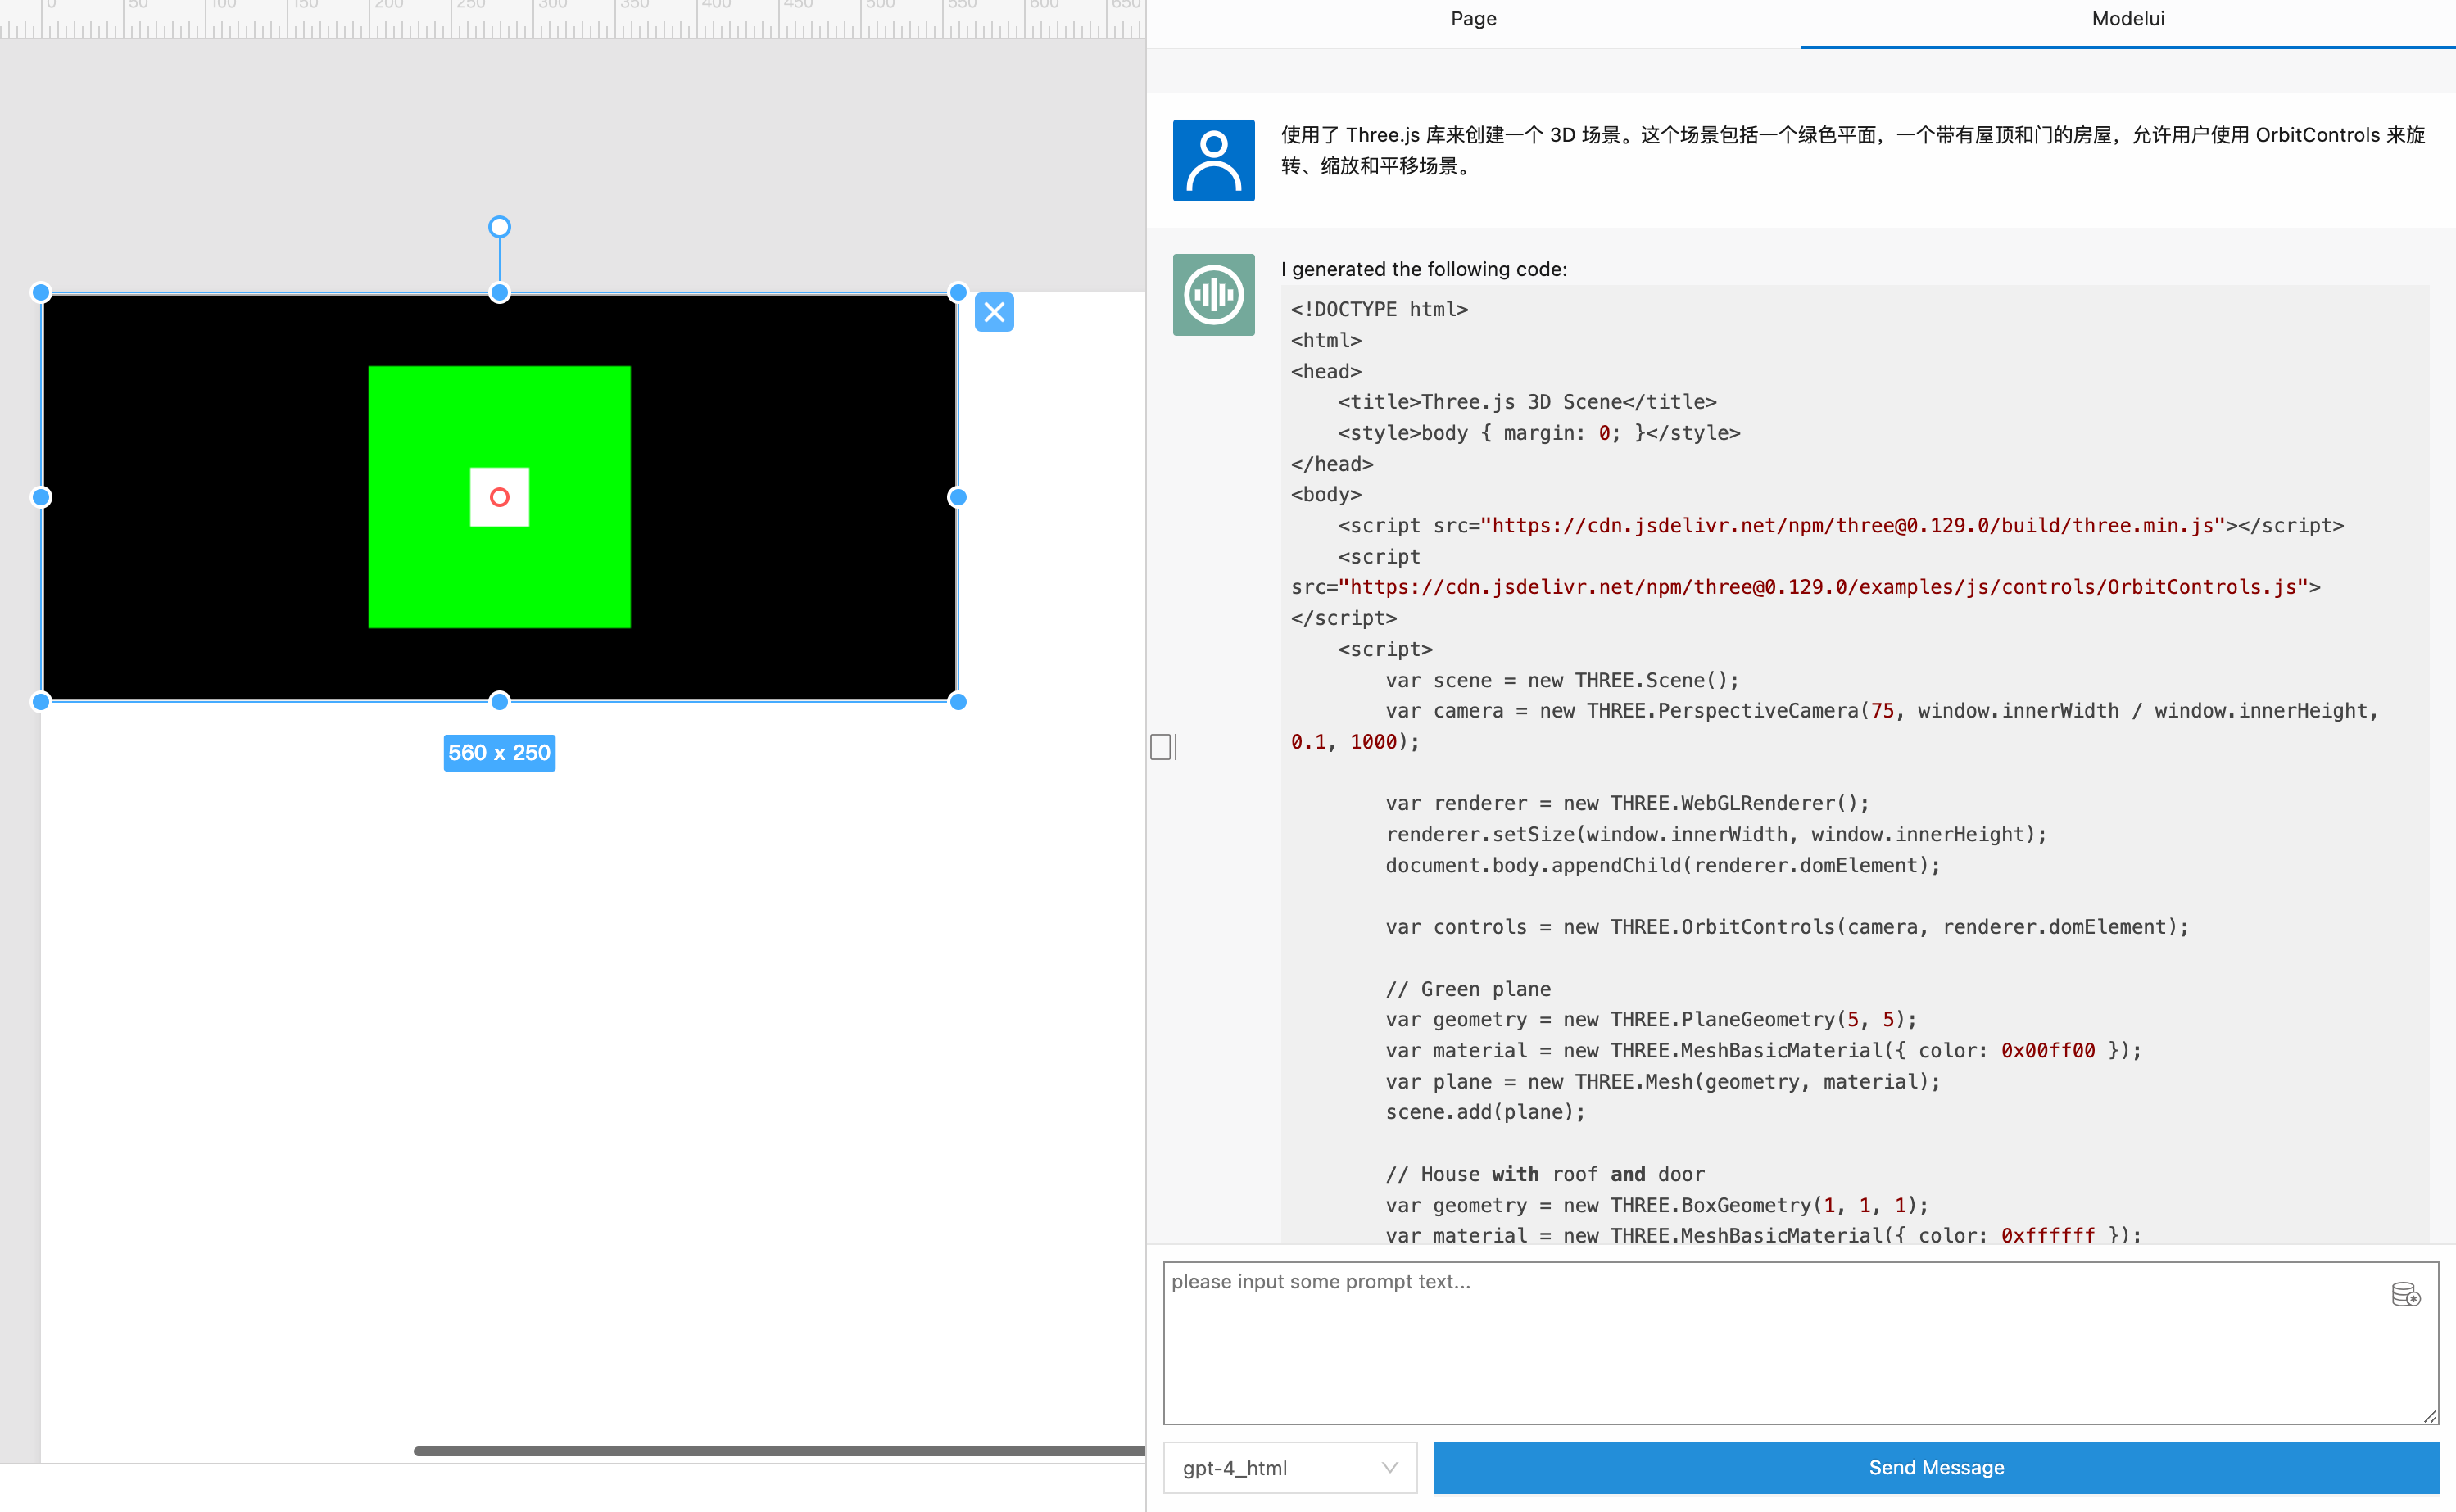Click the database icon in prompt box
2456x1512 pixels.
[2405, 1295]
